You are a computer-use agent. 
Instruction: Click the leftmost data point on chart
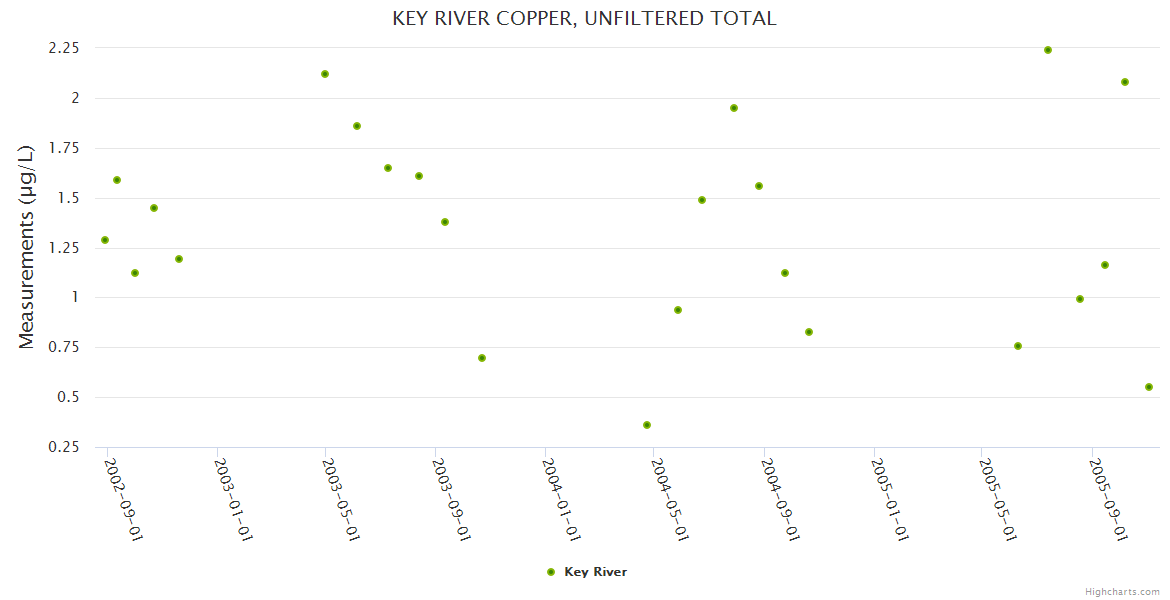tap(105, 240)
